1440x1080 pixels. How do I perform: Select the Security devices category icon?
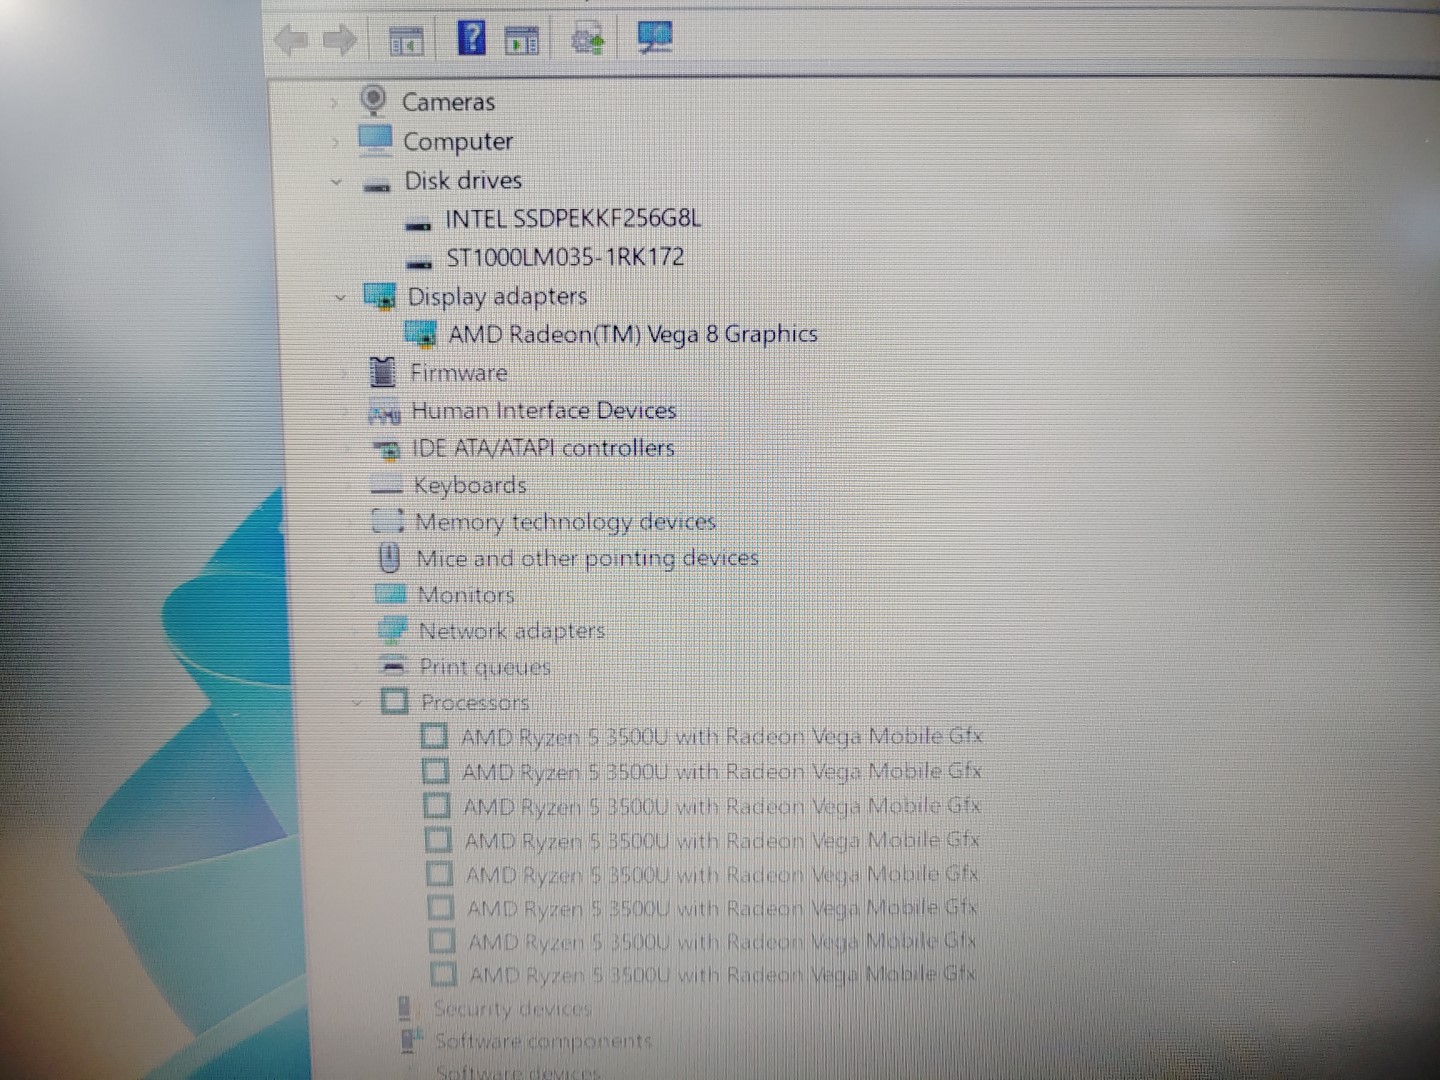click(405, 1008)
